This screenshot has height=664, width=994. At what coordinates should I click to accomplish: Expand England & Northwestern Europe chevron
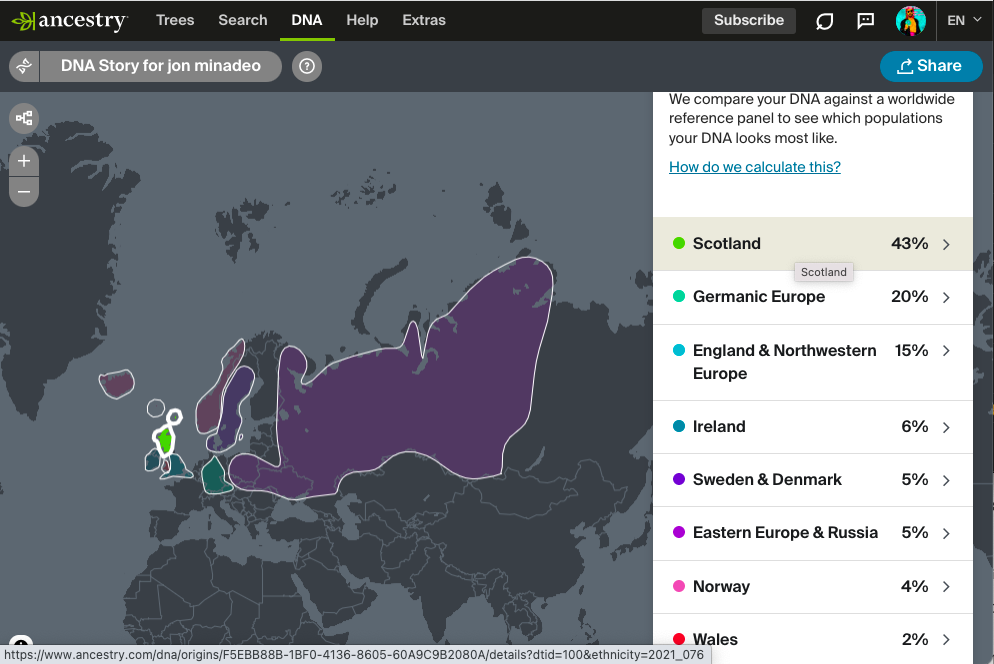click(x=946, y=351)
